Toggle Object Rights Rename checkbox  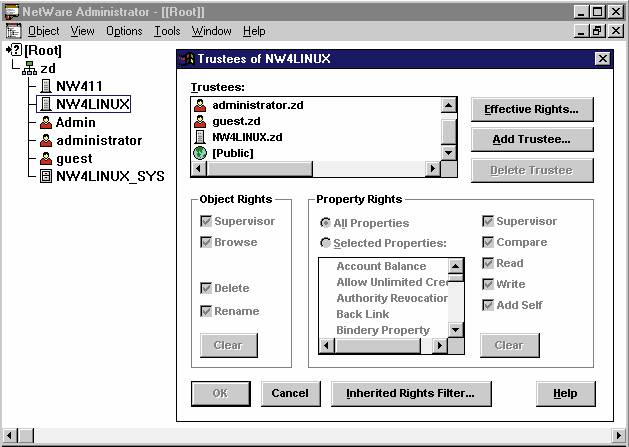(206, 311)
